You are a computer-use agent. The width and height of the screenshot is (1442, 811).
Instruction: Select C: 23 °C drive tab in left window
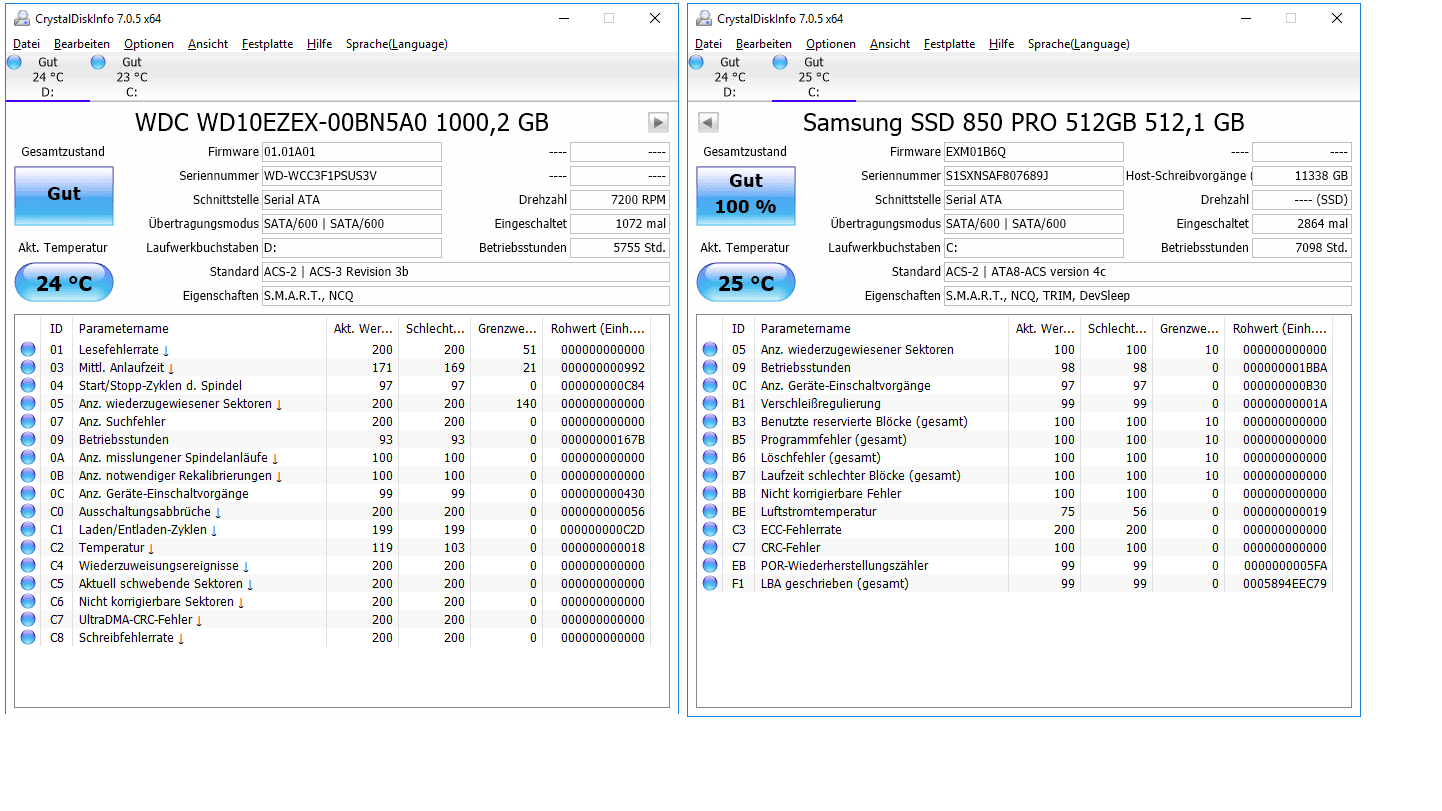coord(131,77)
